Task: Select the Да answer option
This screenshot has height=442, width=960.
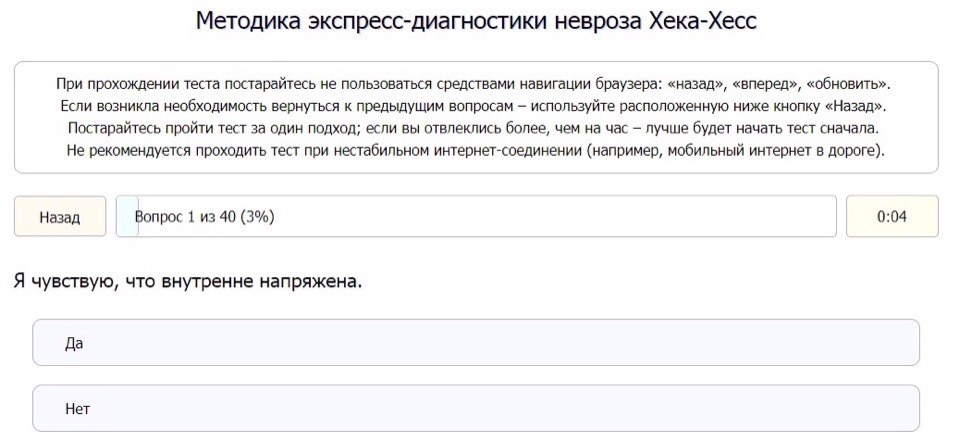Action: pos(476,343)
